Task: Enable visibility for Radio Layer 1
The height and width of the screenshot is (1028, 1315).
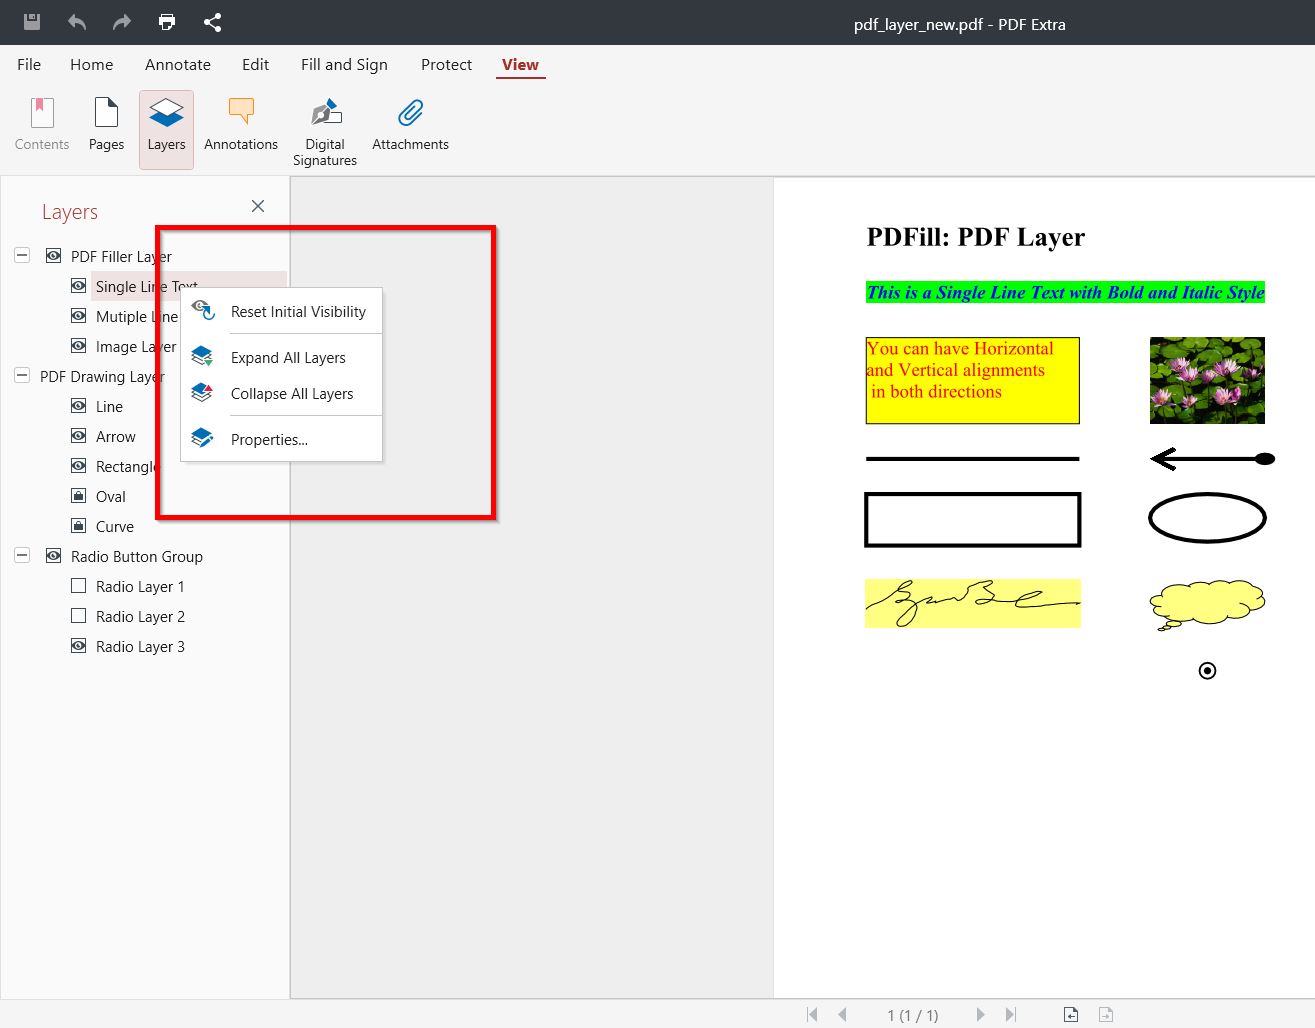Action: (x=78, y=586)
